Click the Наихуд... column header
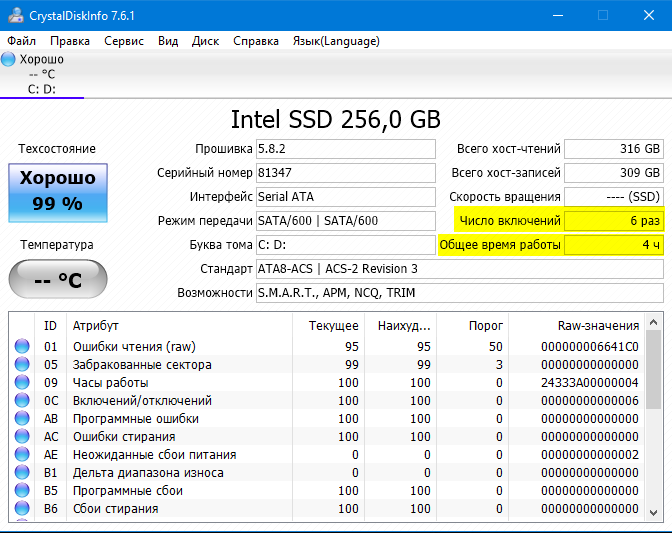This screenshot has width=672, height=533. point(401,326)
